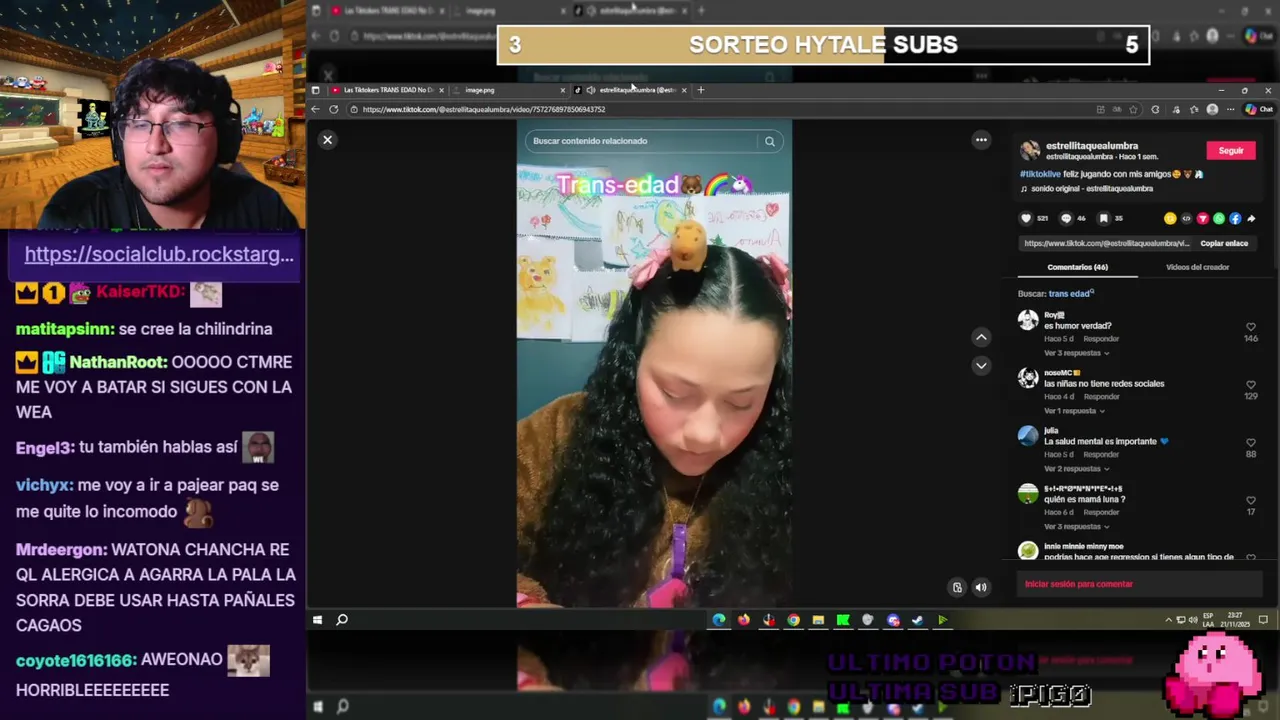Viewport: 1280px width, 720px height.
Task: Open more share options arrow
Action: [1251, 218]
